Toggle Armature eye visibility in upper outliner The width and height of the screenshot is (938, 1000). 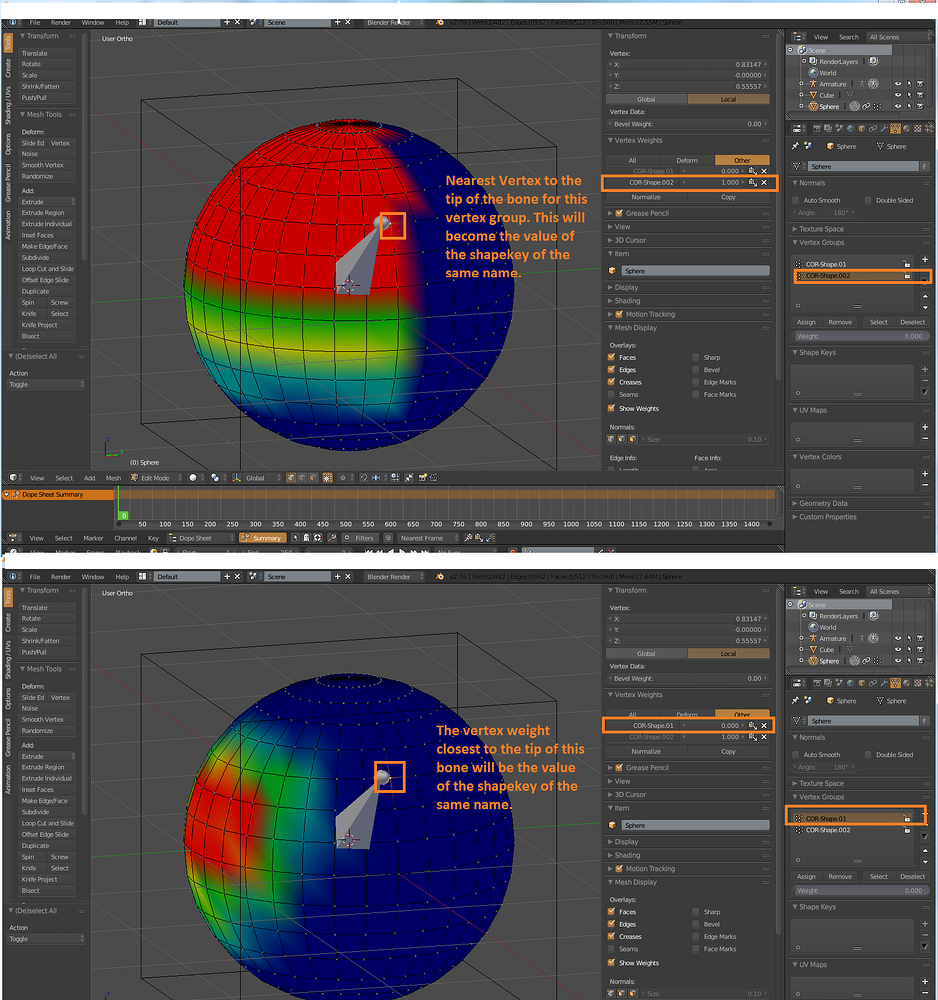(x=898, y=84)
